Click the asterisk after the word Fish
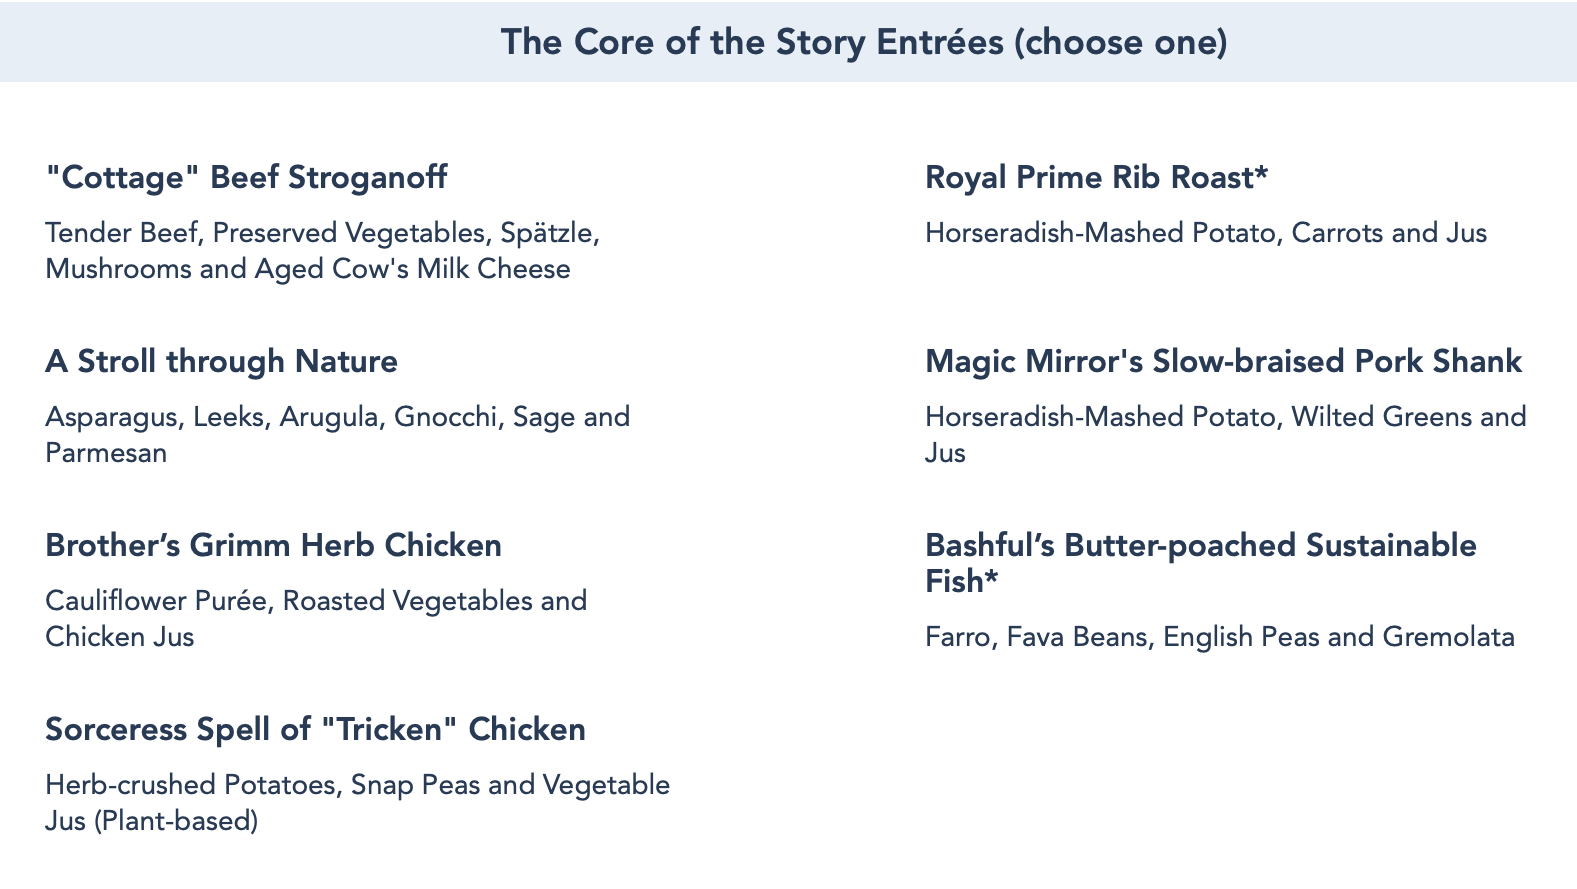Image resolution: width=1577 pixels, height=889 pixels. click(x=992, y=578)
